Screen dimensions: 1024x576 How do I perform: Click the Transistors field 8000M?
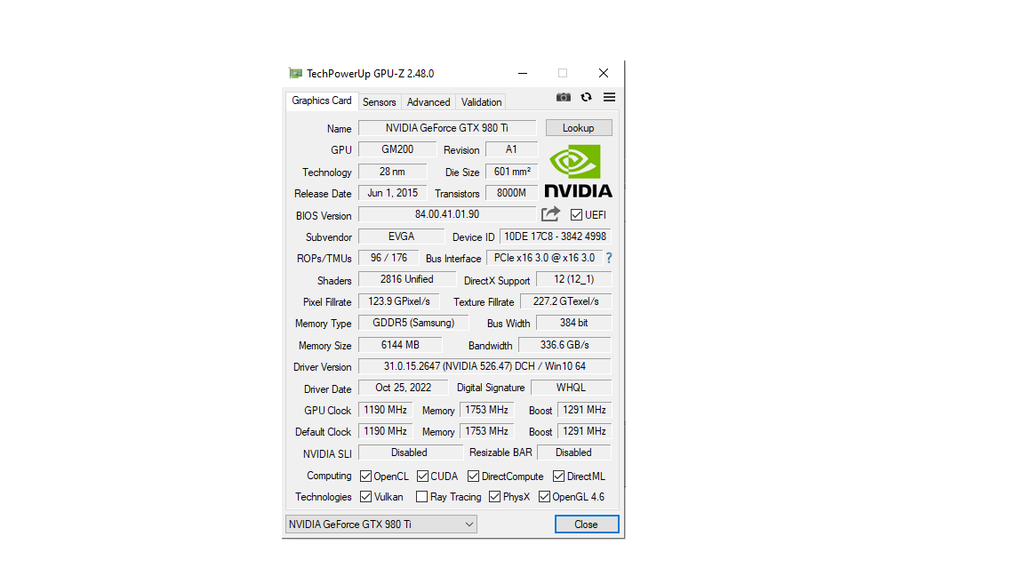511,193
